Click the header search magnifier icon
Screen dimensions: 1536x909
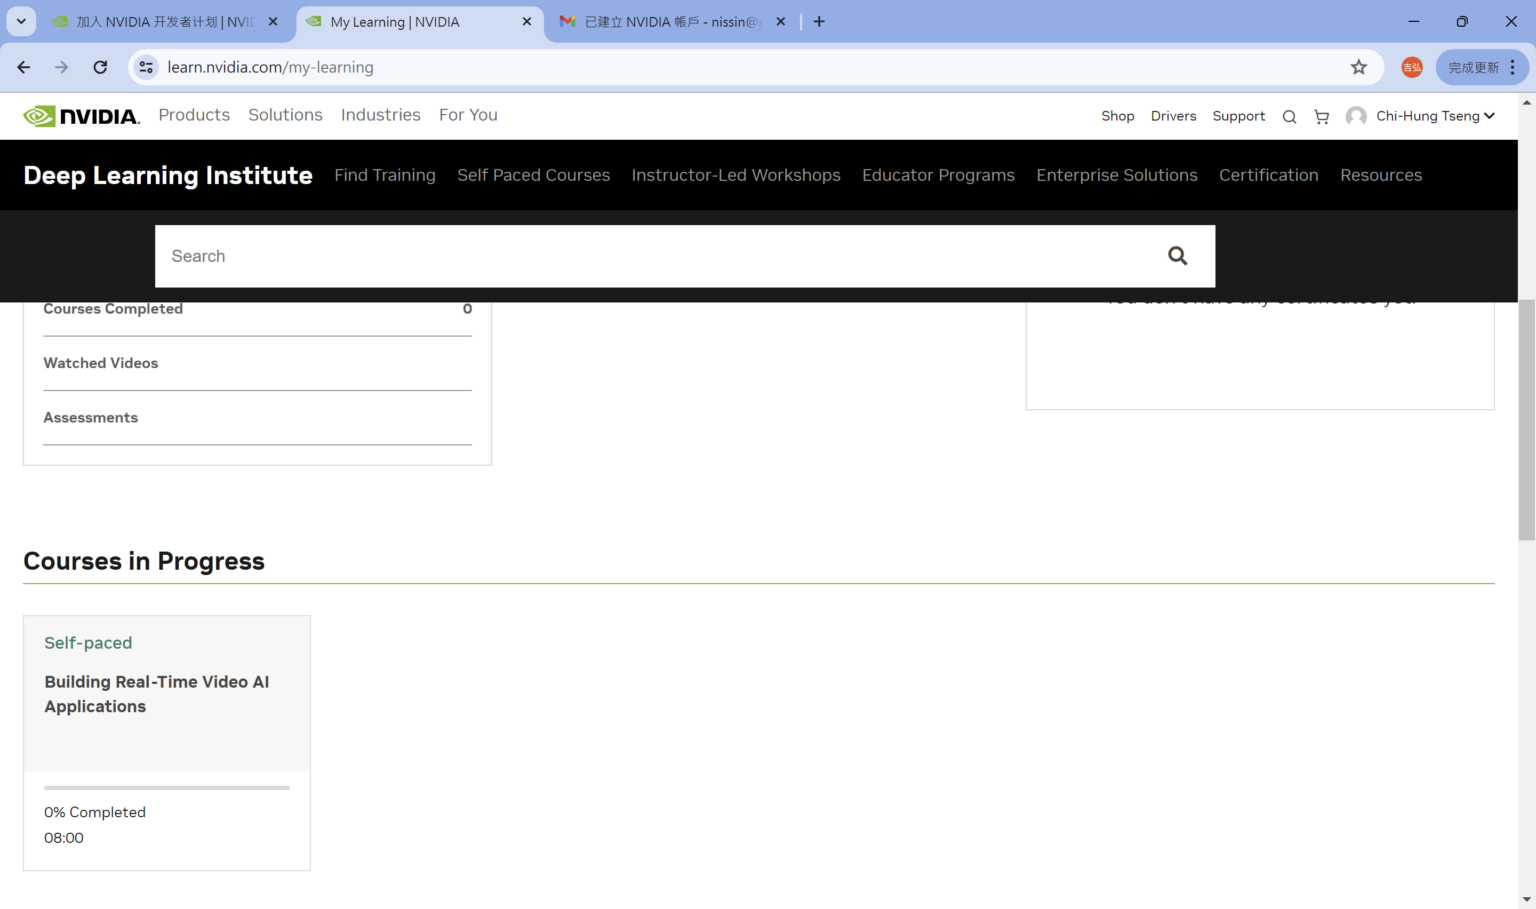[1289, 117]
